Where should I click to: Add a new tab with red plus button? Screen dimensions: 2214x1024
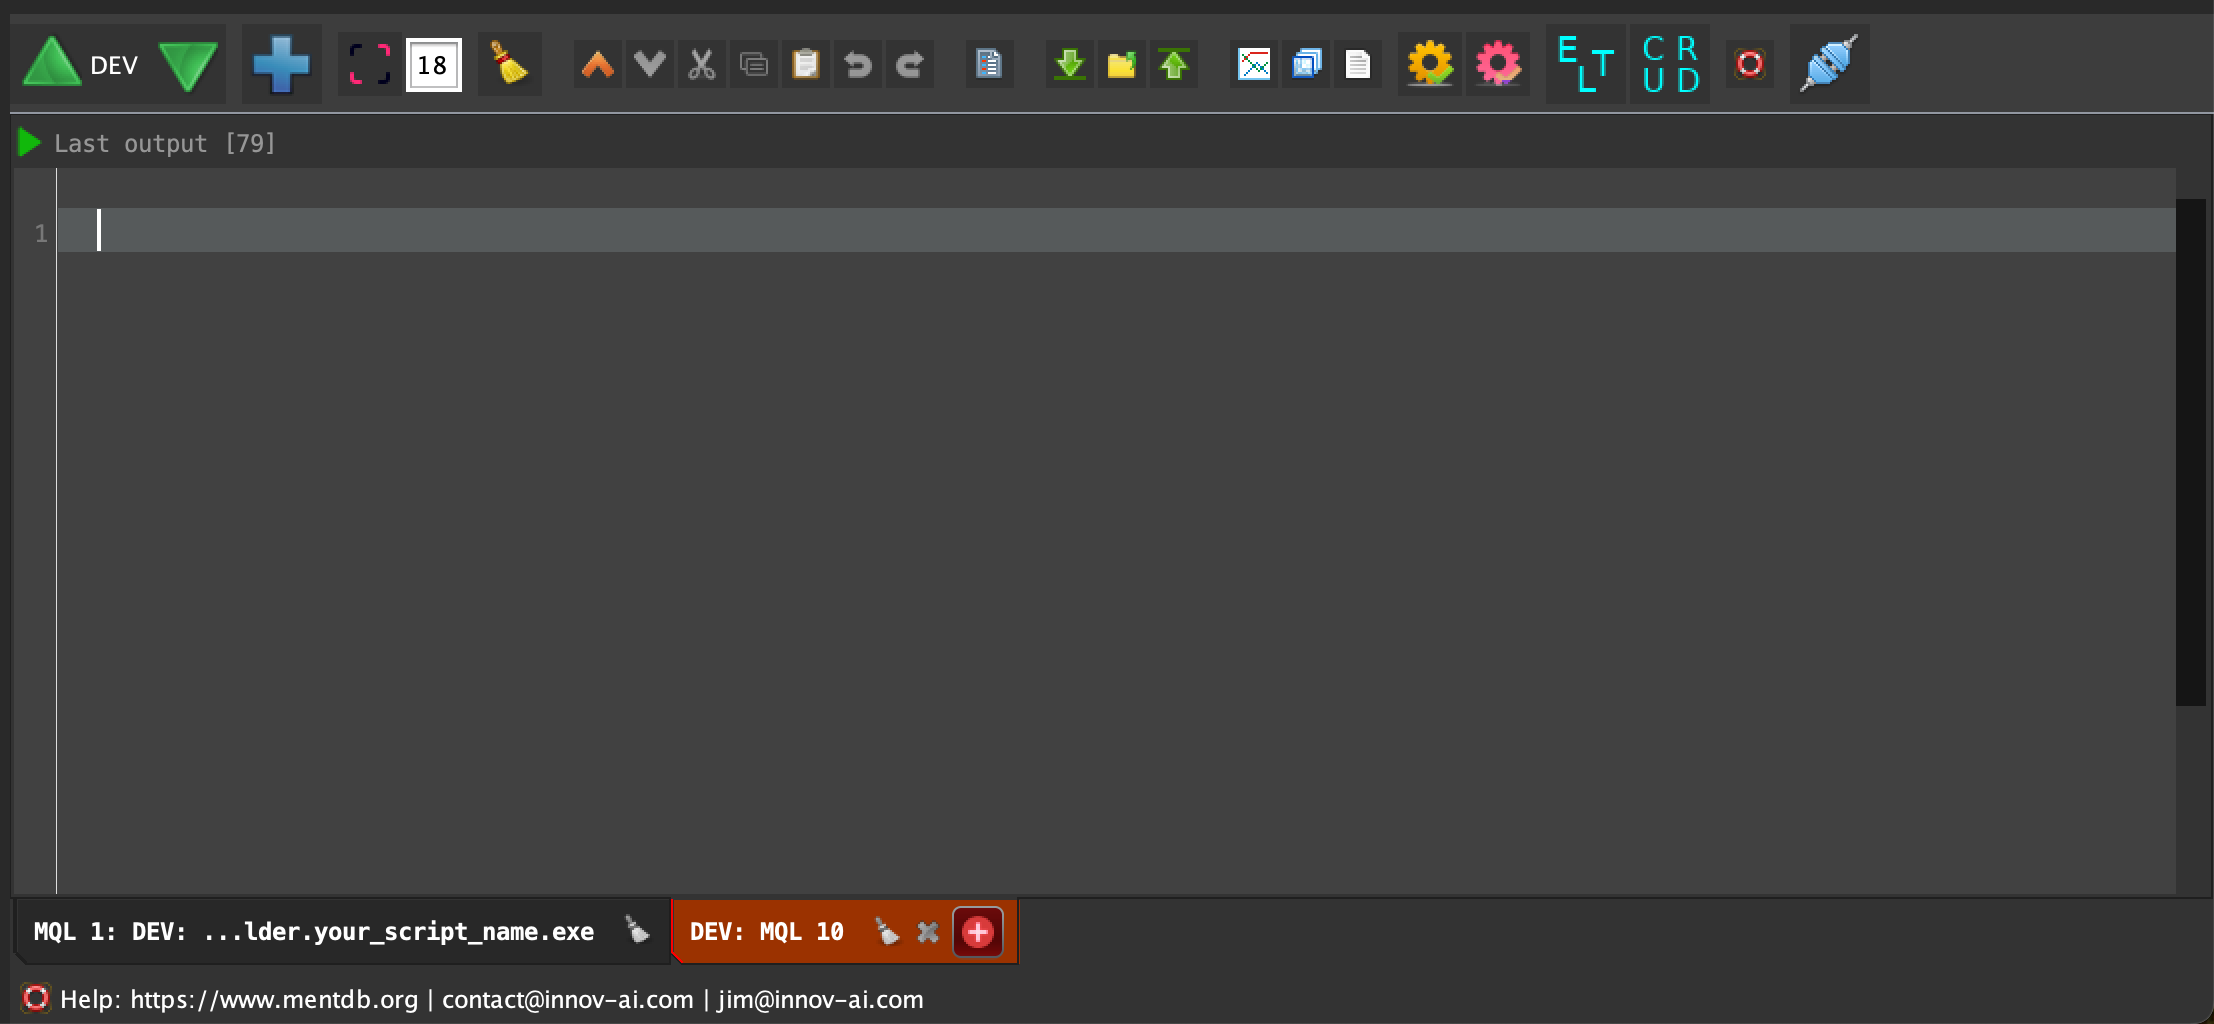pos(977,932)
